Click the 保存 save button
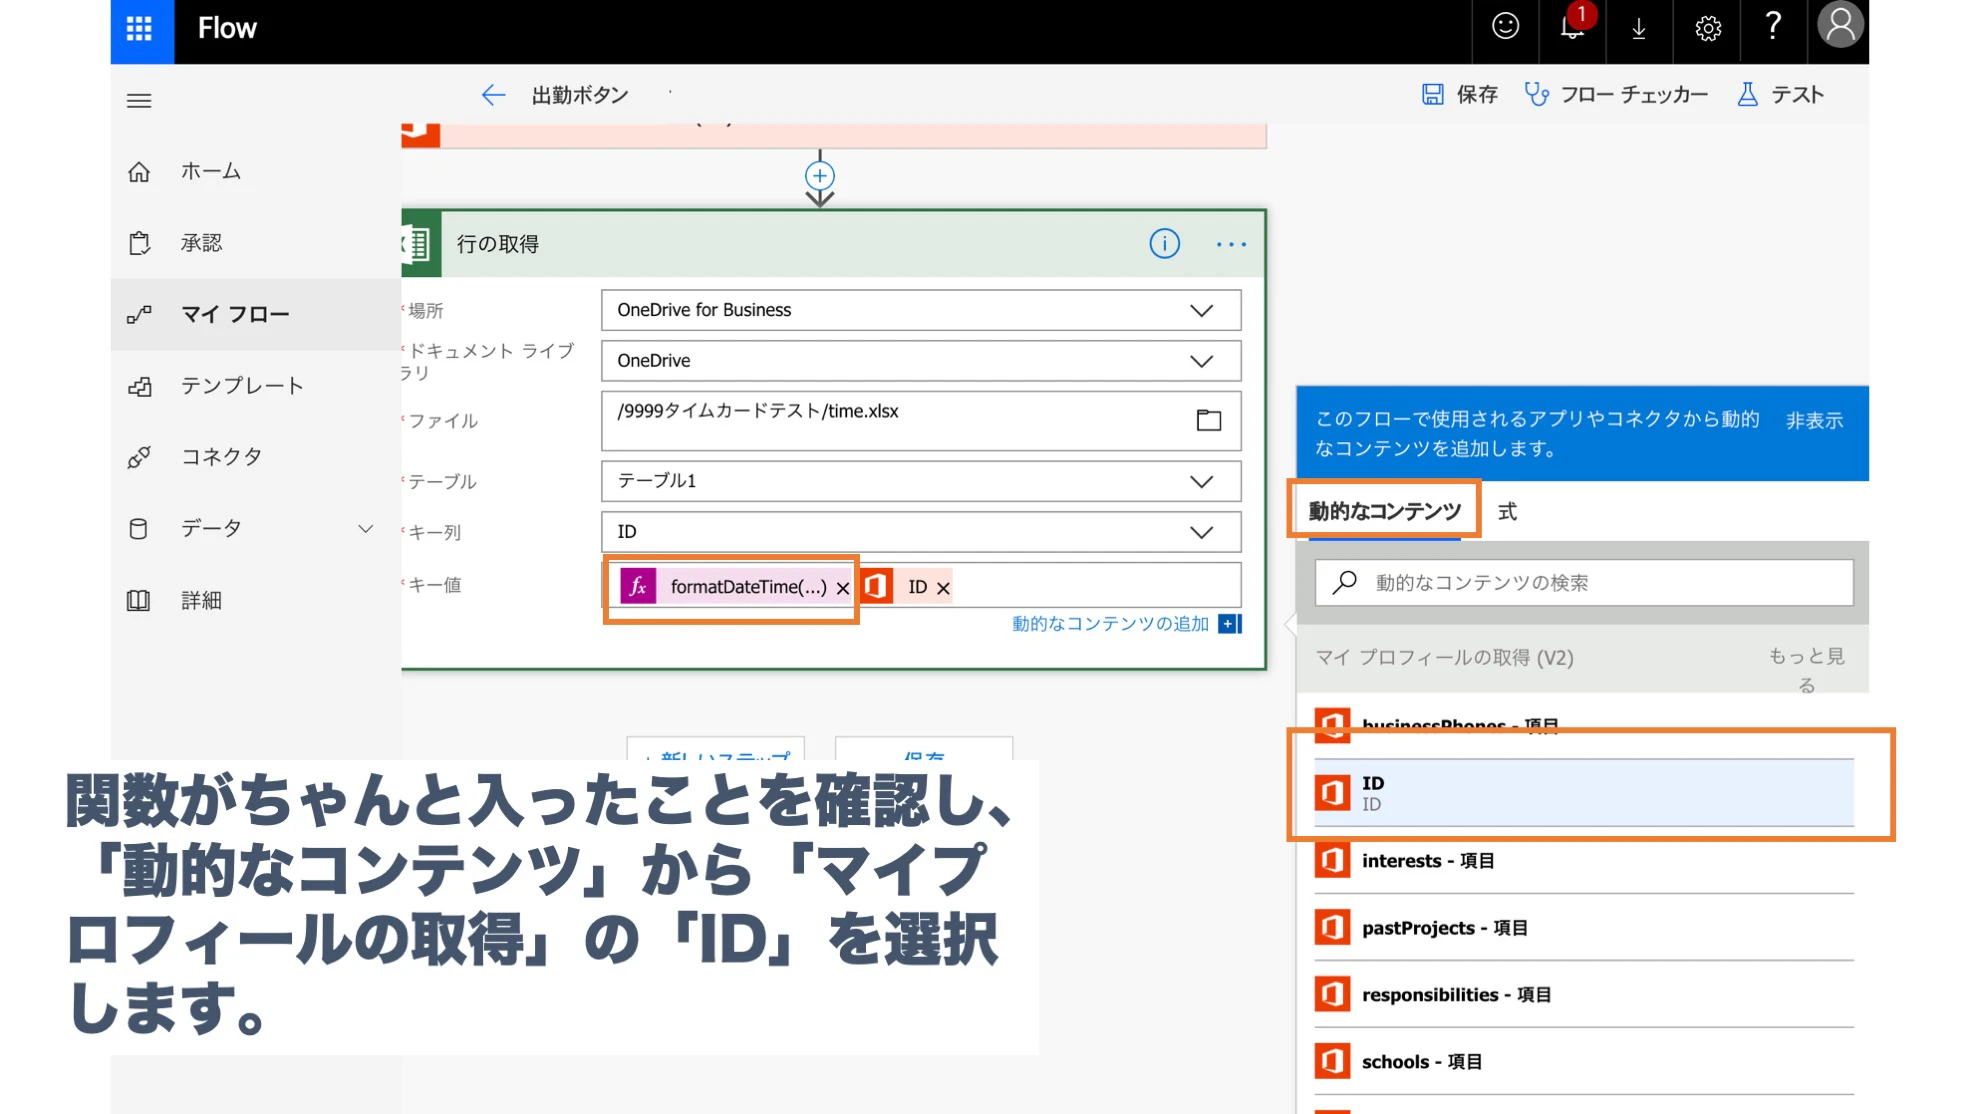 coord(1460,95)
